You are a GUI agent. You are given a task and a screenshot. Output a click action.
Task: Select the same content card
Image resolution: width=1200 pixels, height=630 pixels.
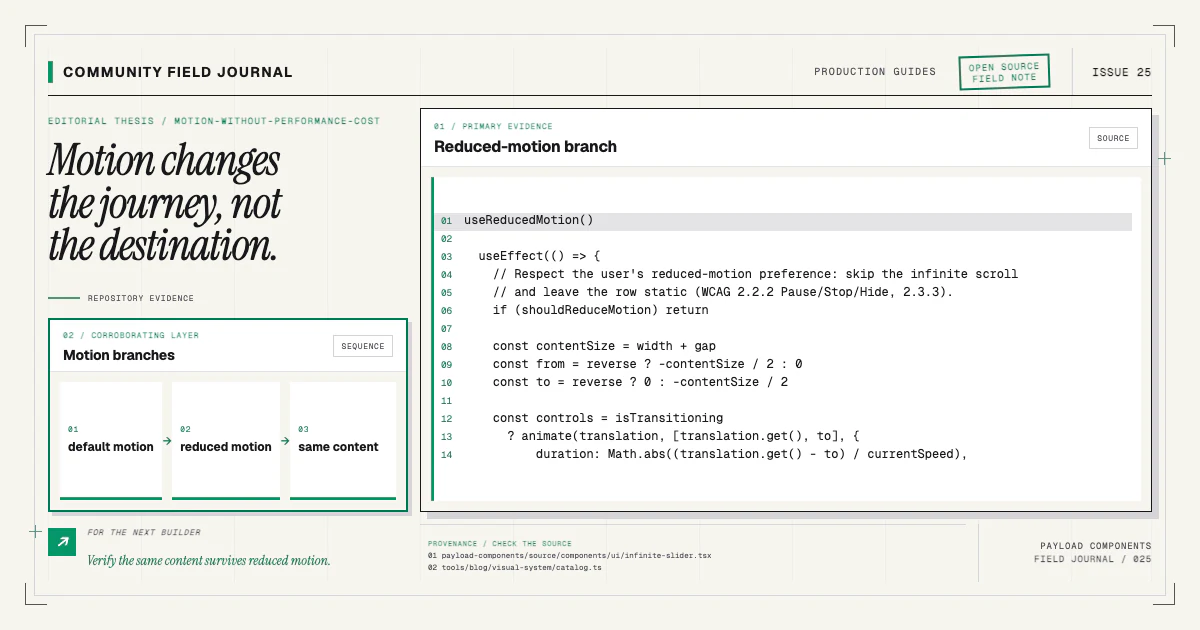click(x=343, y=440)
